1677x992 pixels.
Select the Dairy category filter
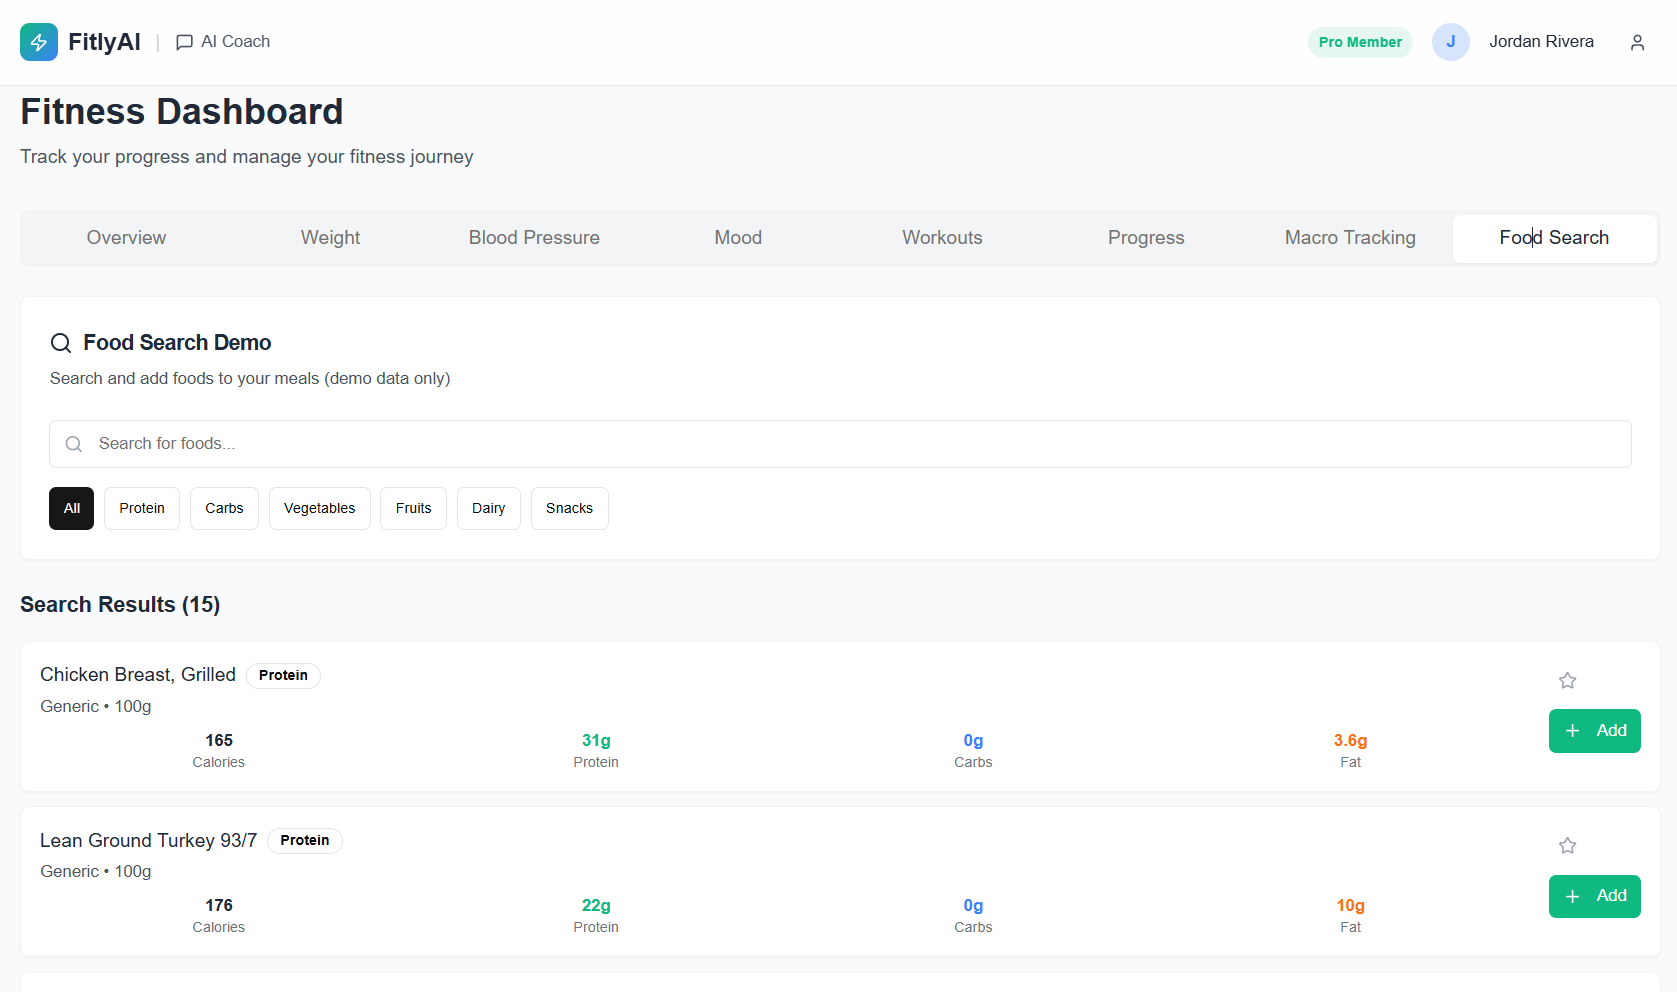pyautogui.click(x=488, y=508)
